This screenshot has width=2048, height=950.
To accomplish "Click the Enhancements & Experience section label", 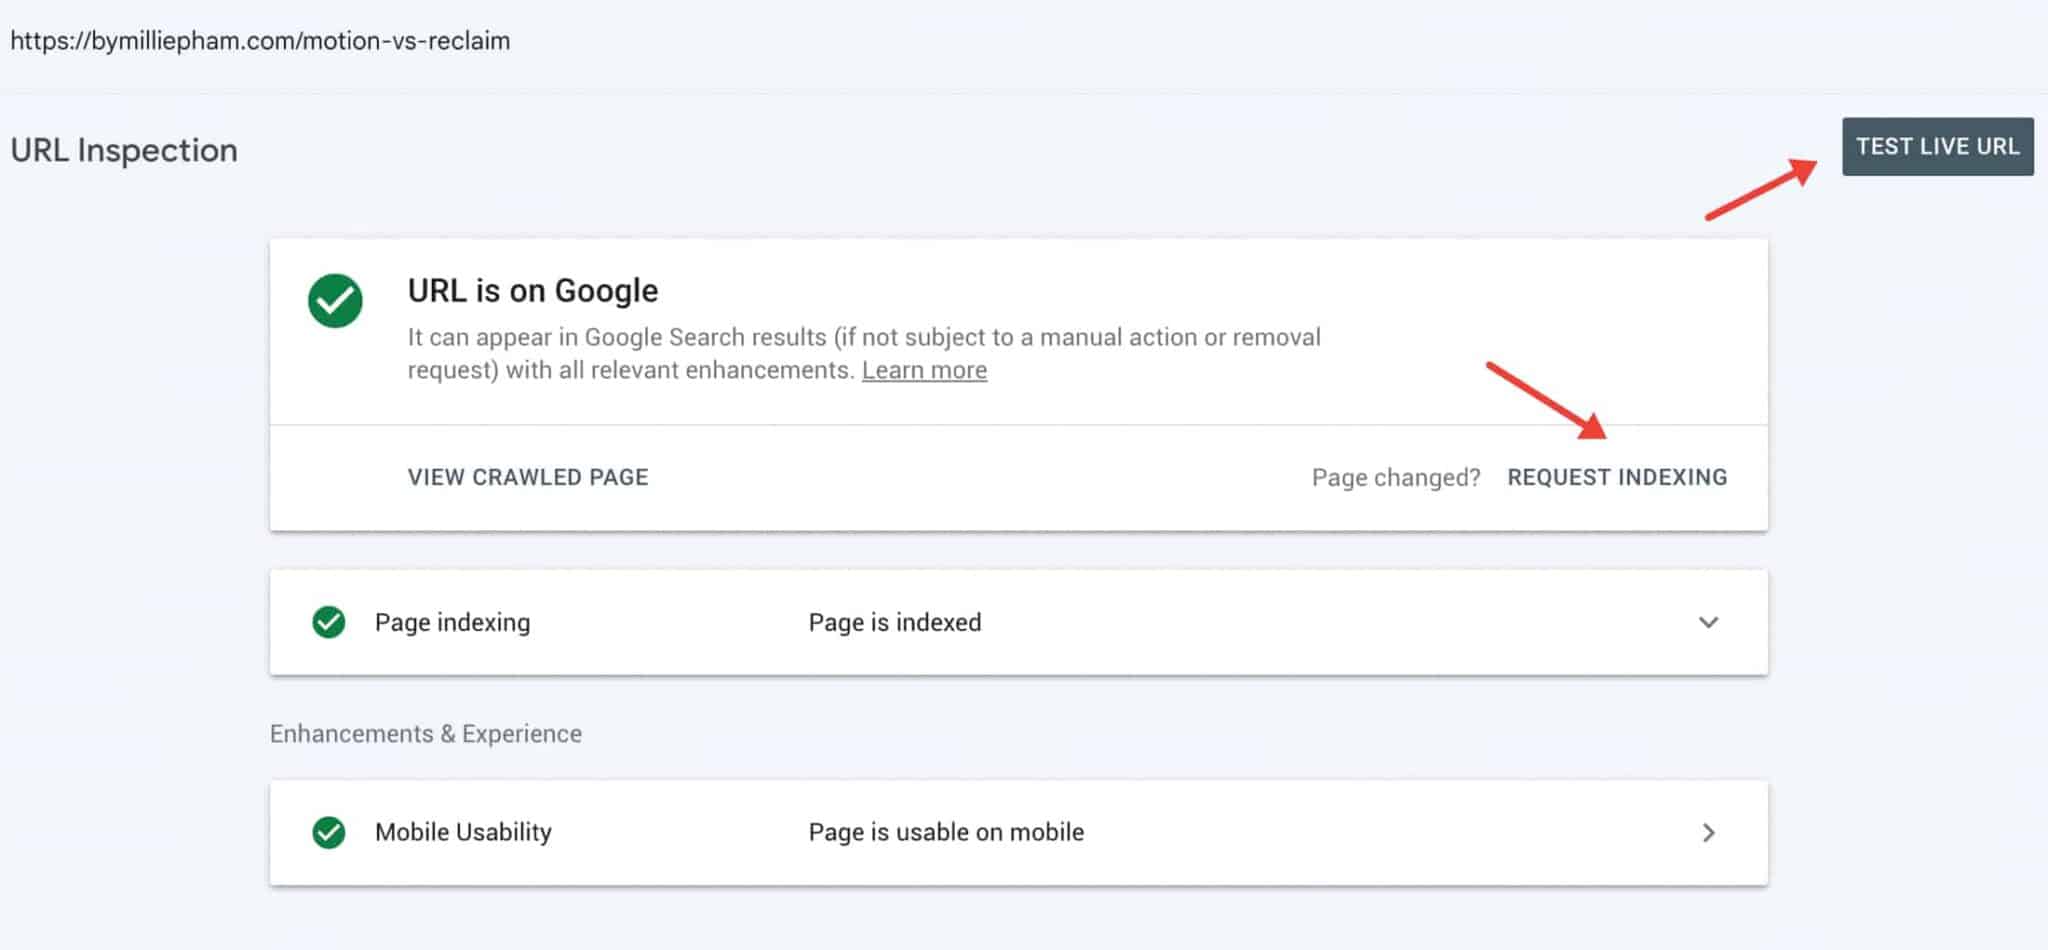I will [x=424, y=733].
